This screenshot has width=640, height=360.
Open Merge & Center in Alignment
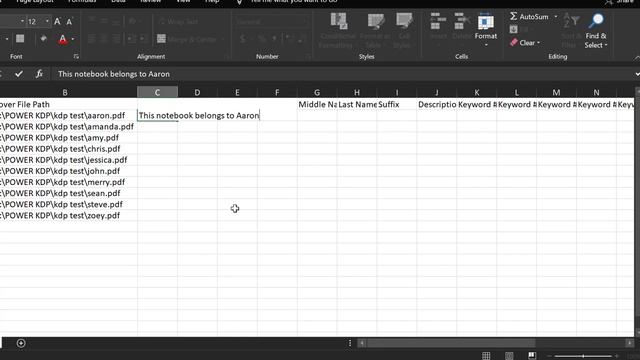coord(191,39)
